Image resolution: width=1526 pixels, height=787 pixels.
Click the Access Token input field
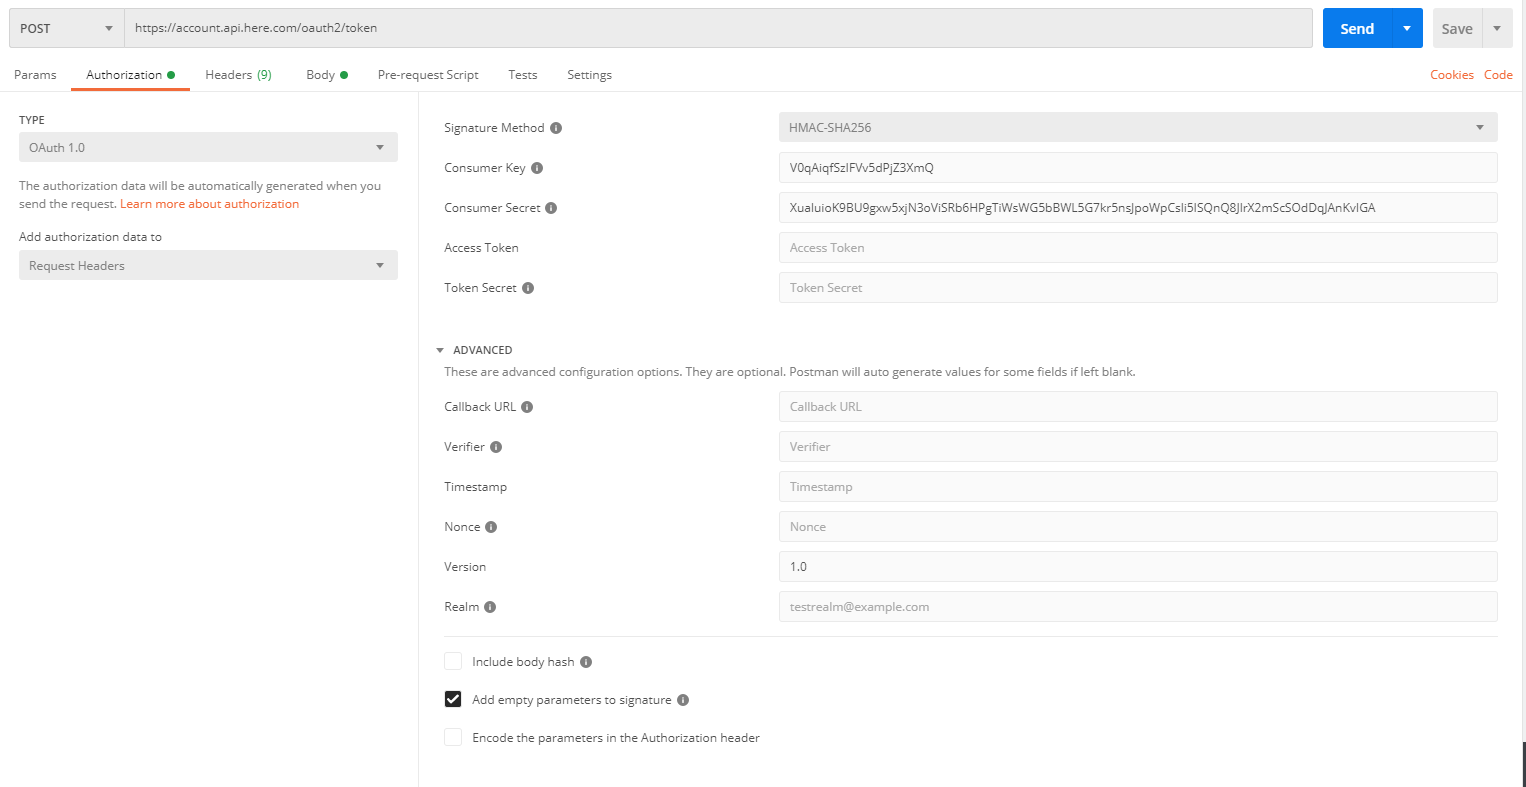(1137, 247)
